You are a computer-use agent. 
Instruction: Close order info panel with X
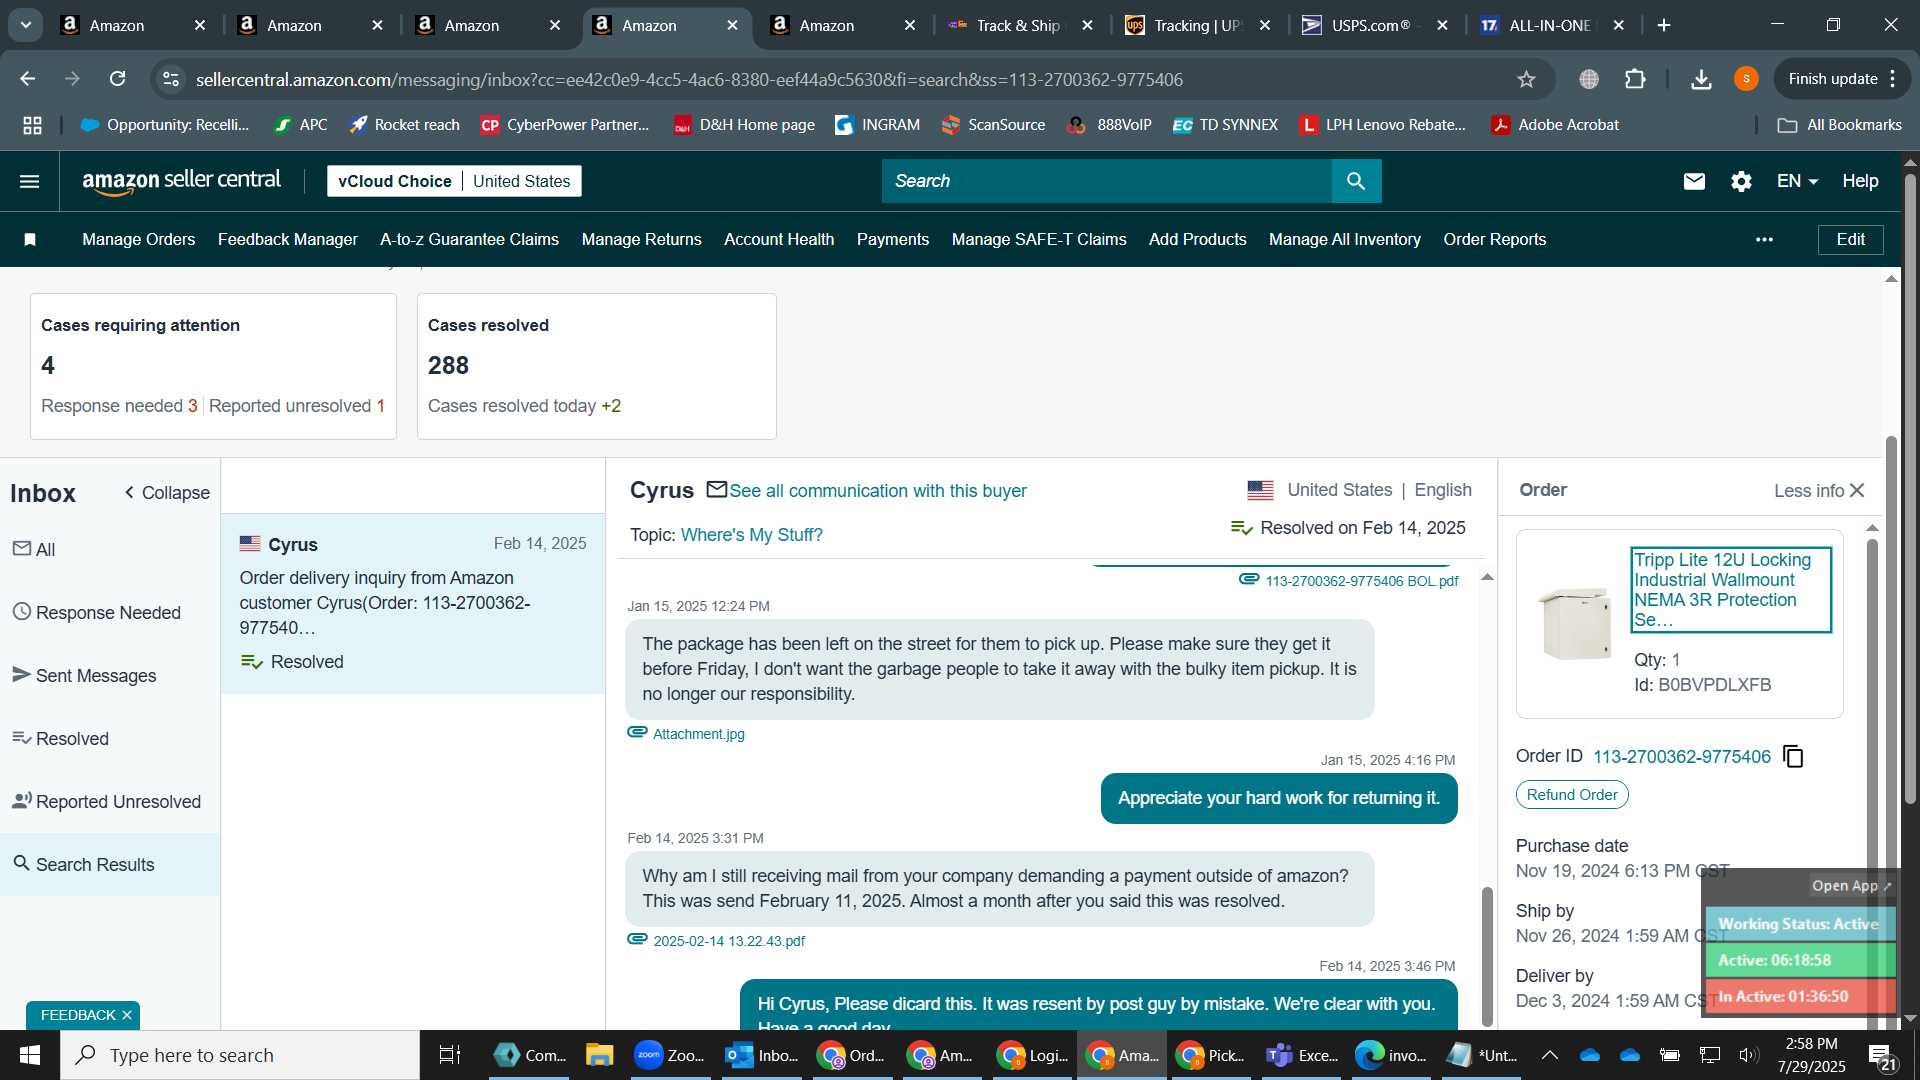pos(1857,490)
